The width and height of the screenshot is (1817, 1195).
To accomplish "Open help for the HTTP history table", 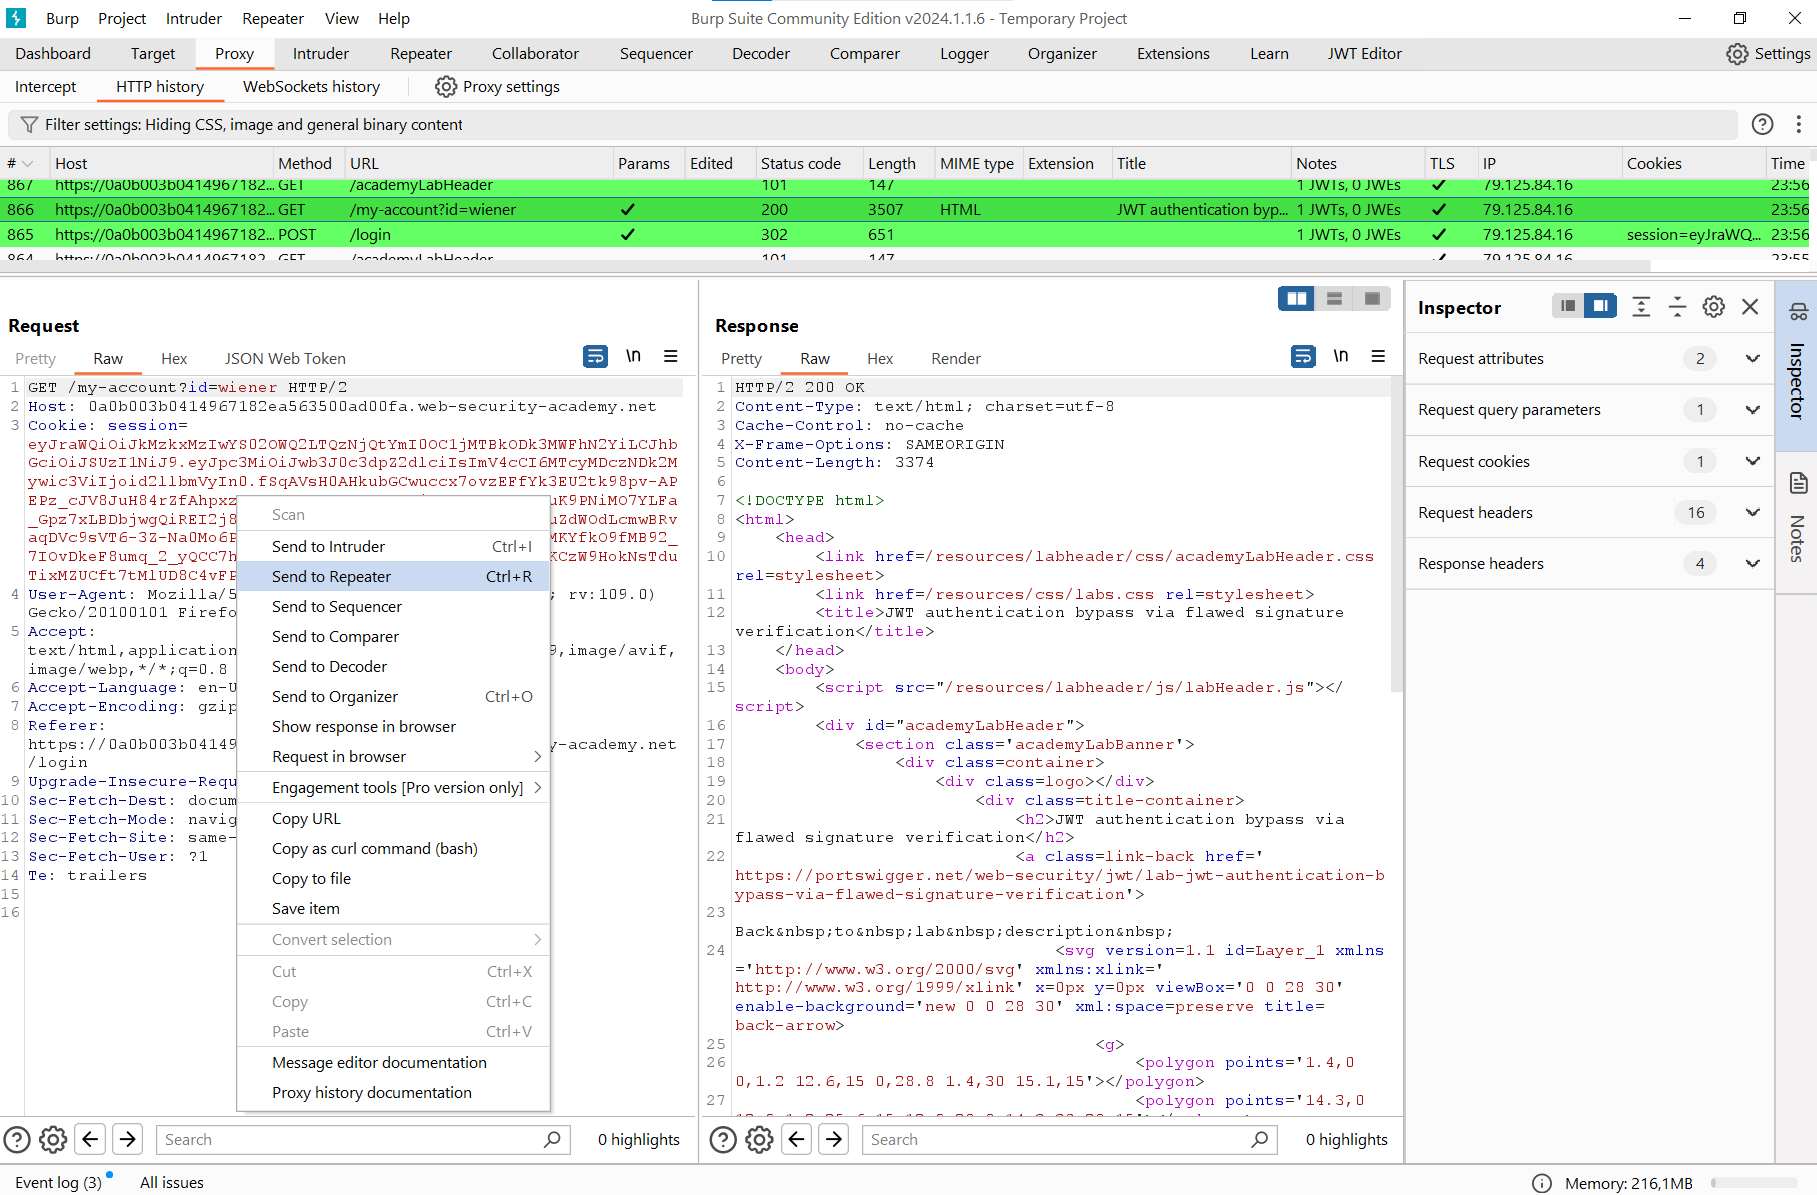I will 1762,124.
